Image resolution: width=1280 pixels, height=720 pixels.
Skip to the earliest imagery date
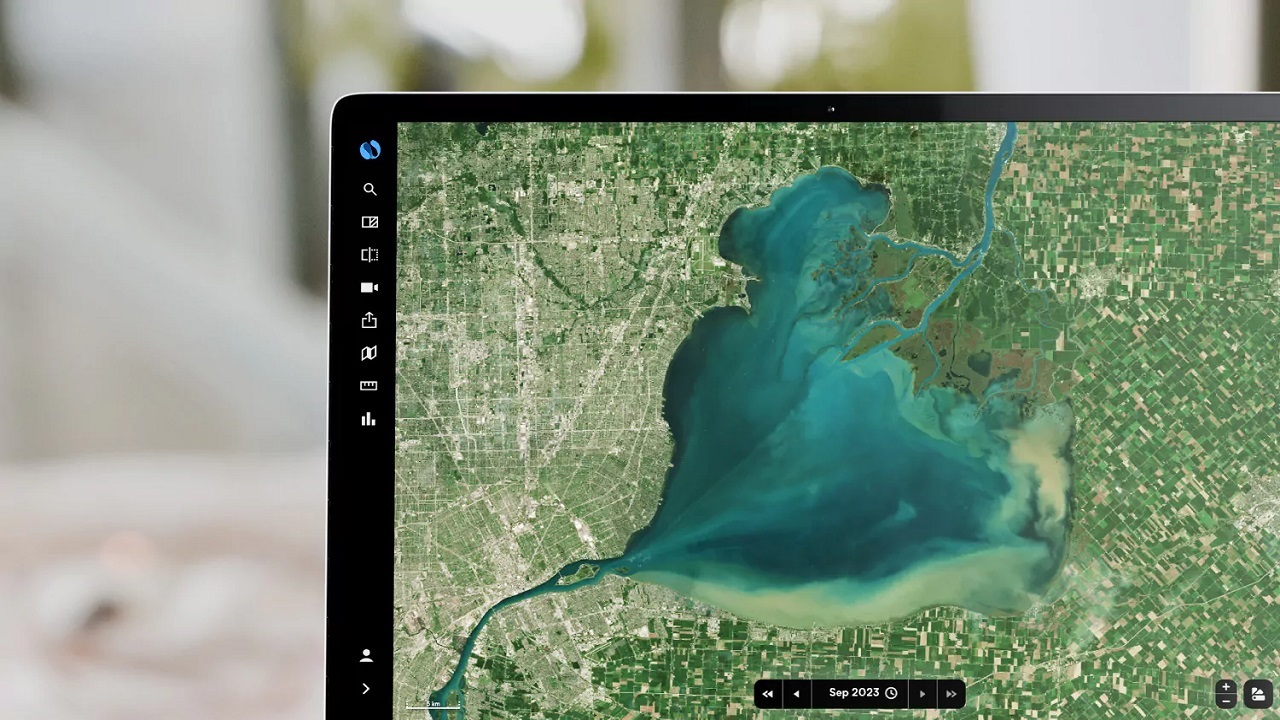[x=768, y=693]
